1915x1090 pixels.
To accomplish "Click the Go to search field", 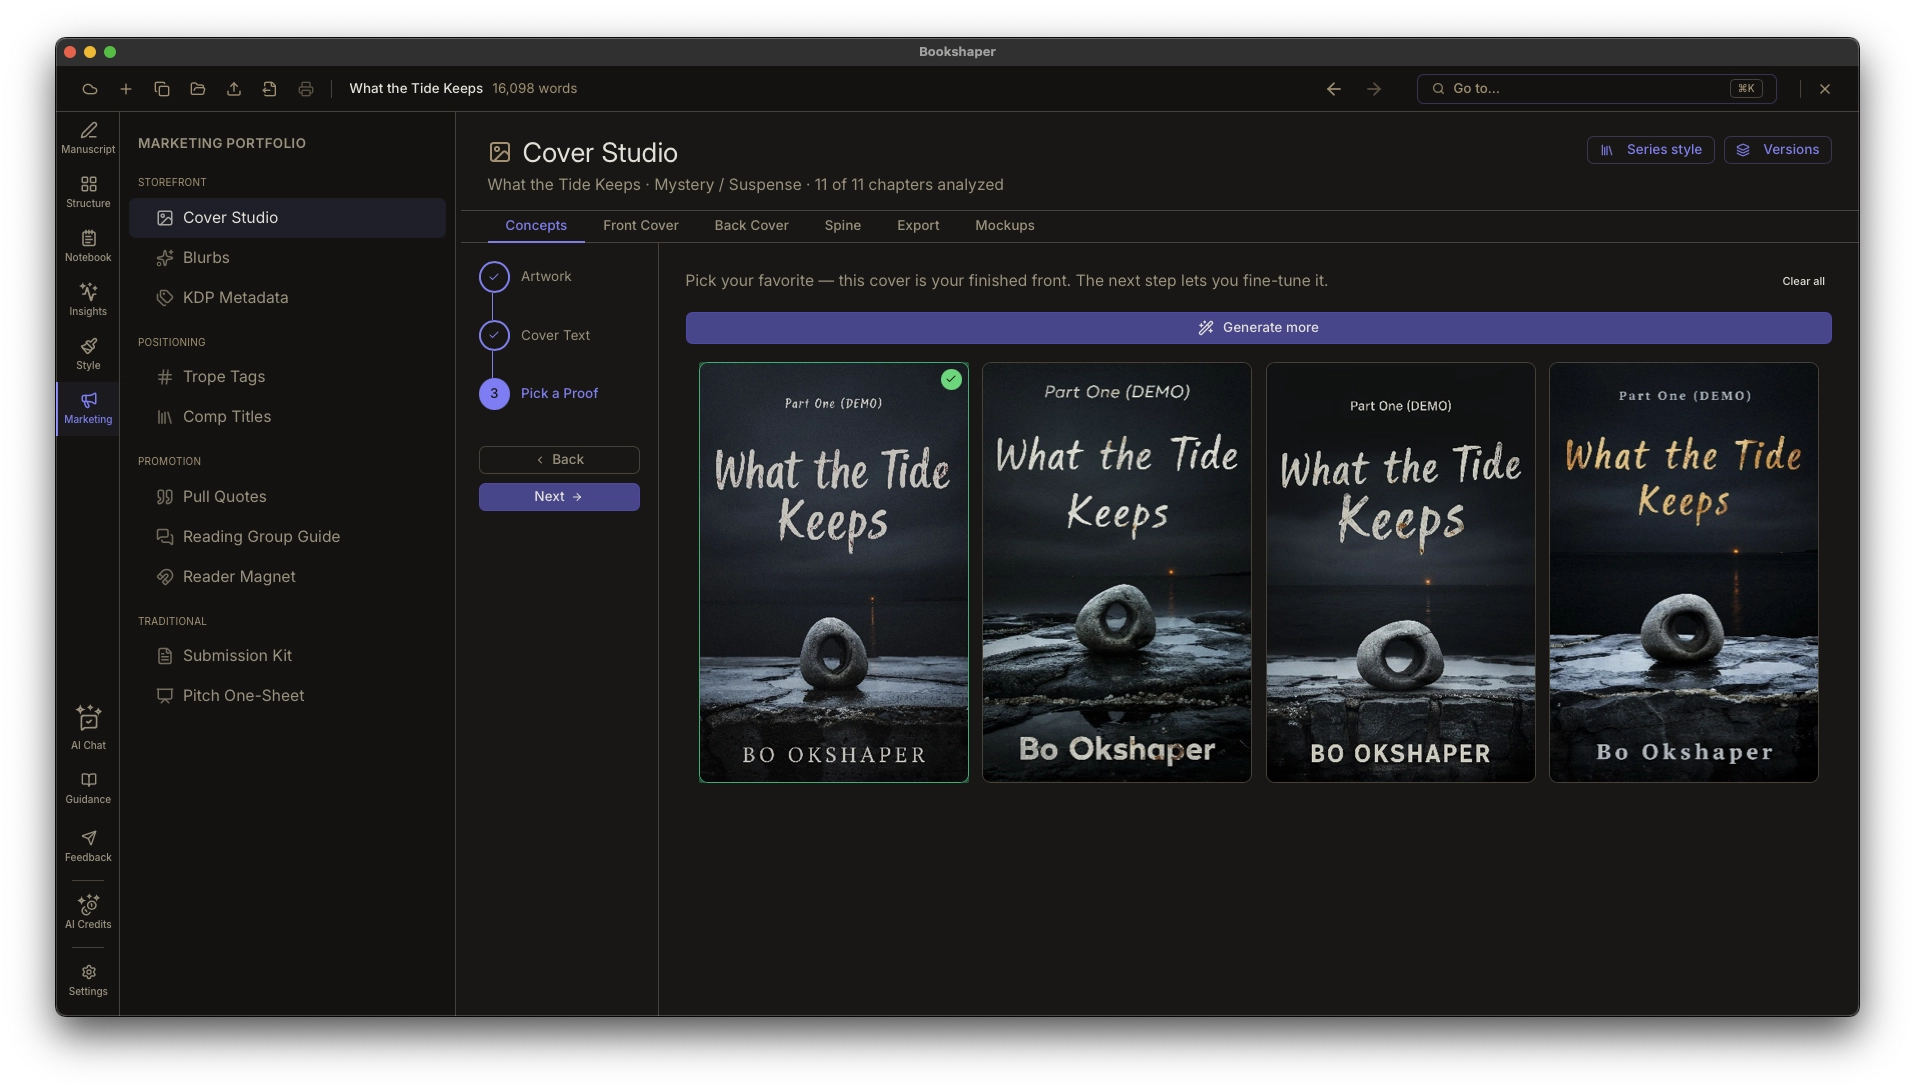I will point(1596,89).
